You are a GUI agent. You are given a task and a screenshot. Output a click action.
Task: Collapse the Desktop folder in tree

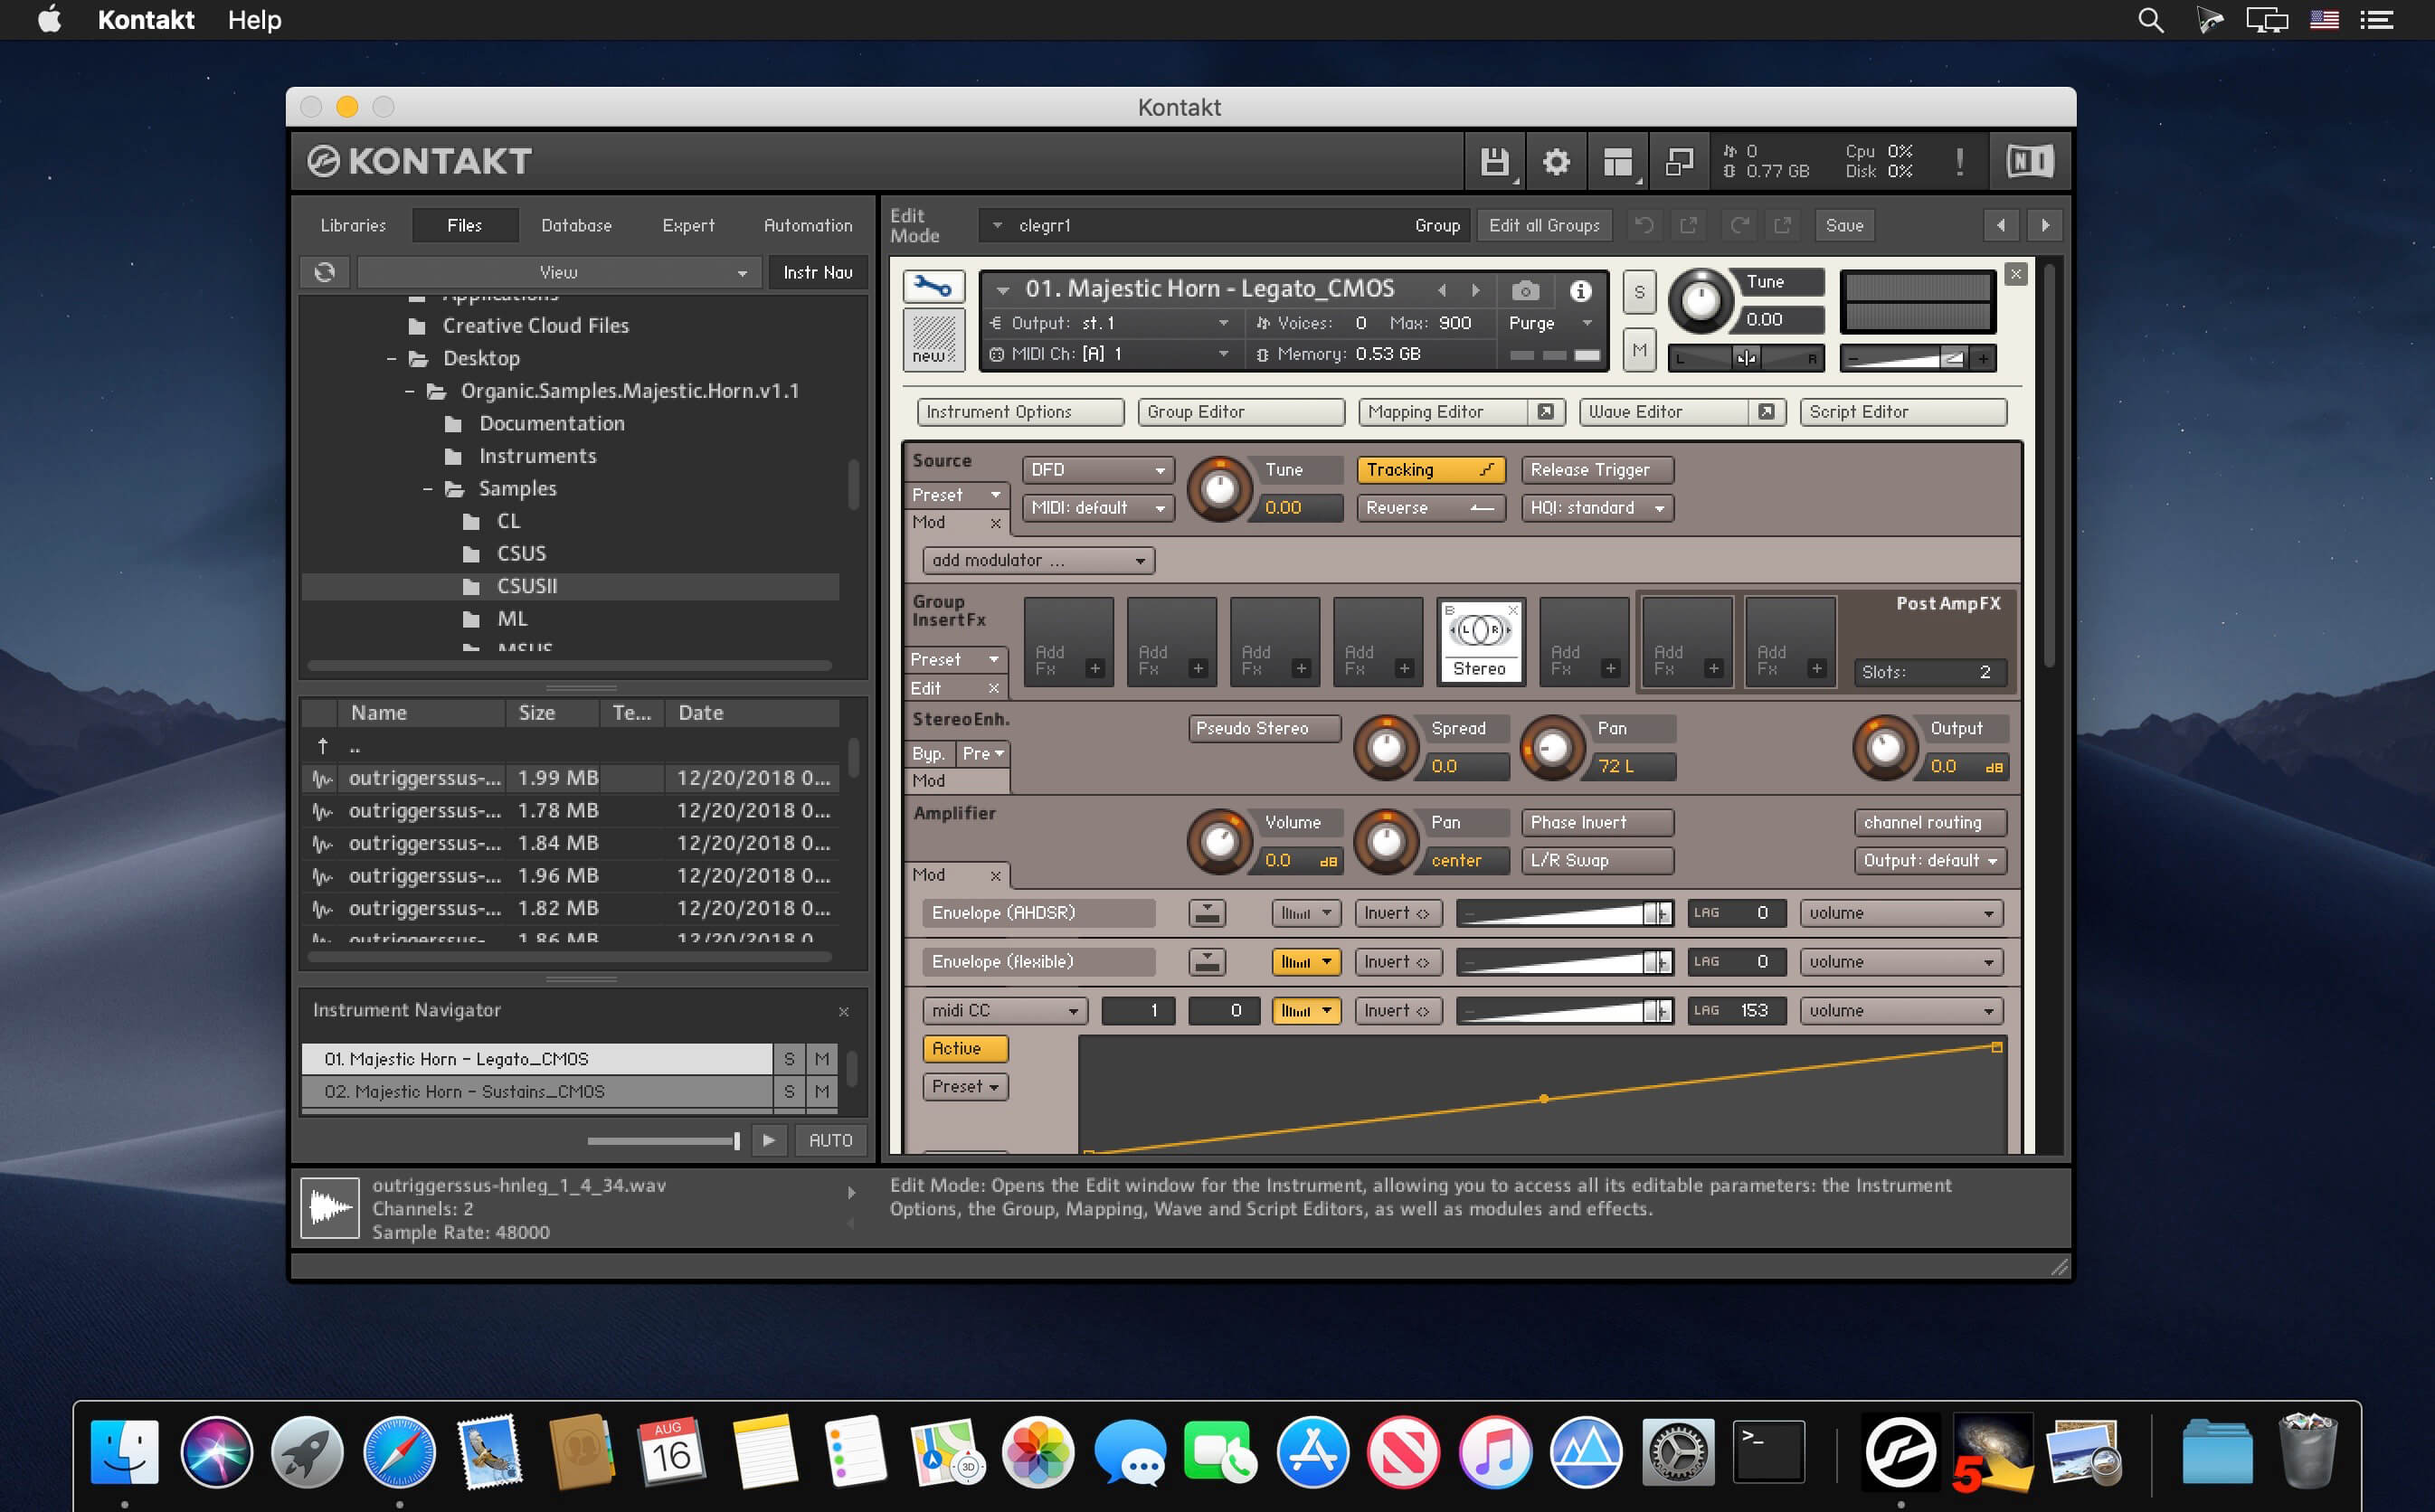tap(392, 359)
